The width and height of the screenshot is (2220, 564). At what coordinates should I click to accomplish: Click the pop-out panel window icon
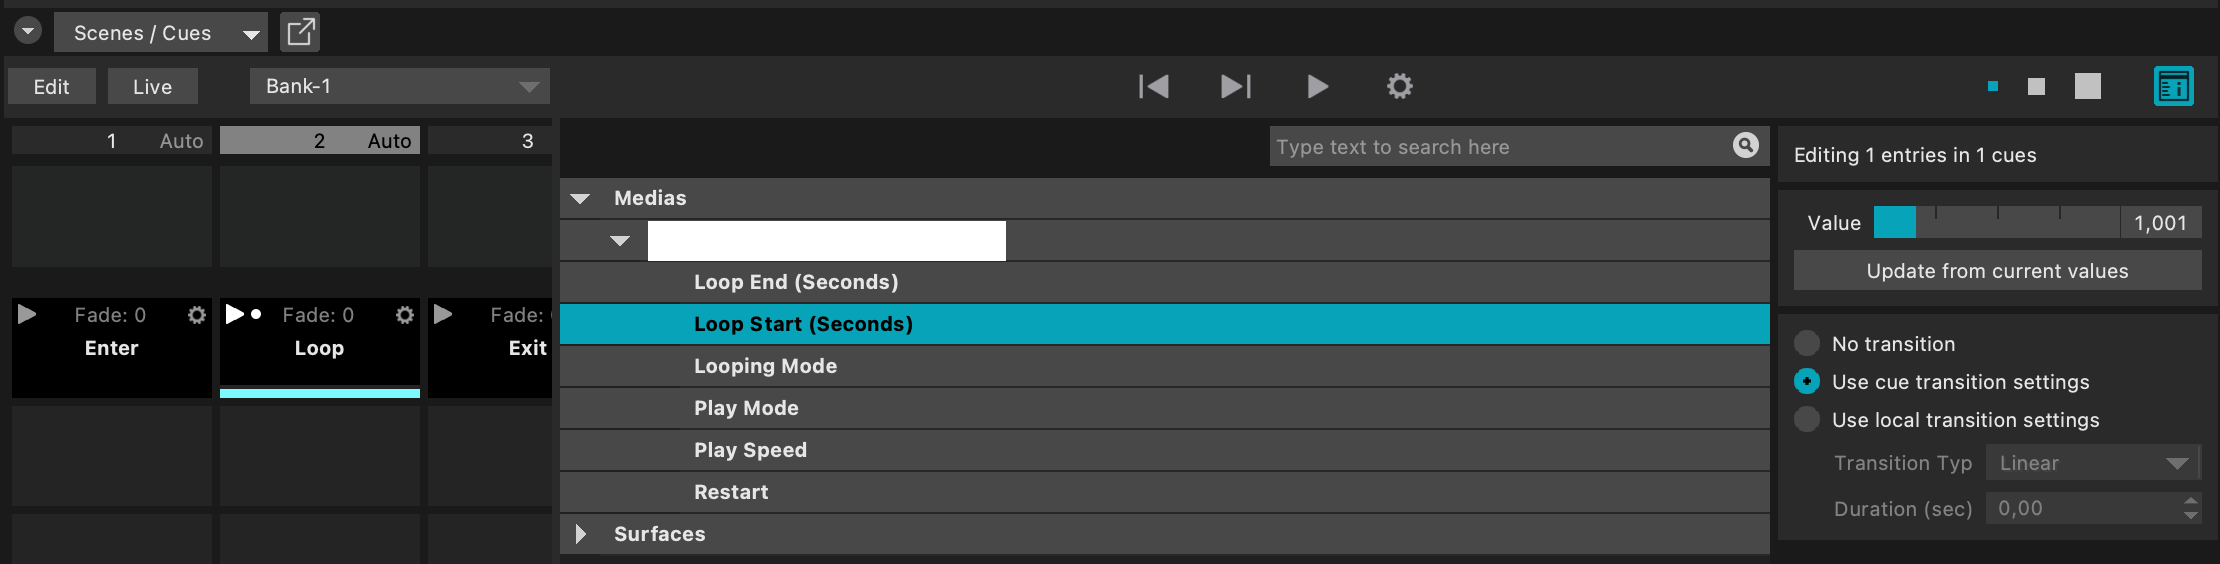tap(300, 32)
